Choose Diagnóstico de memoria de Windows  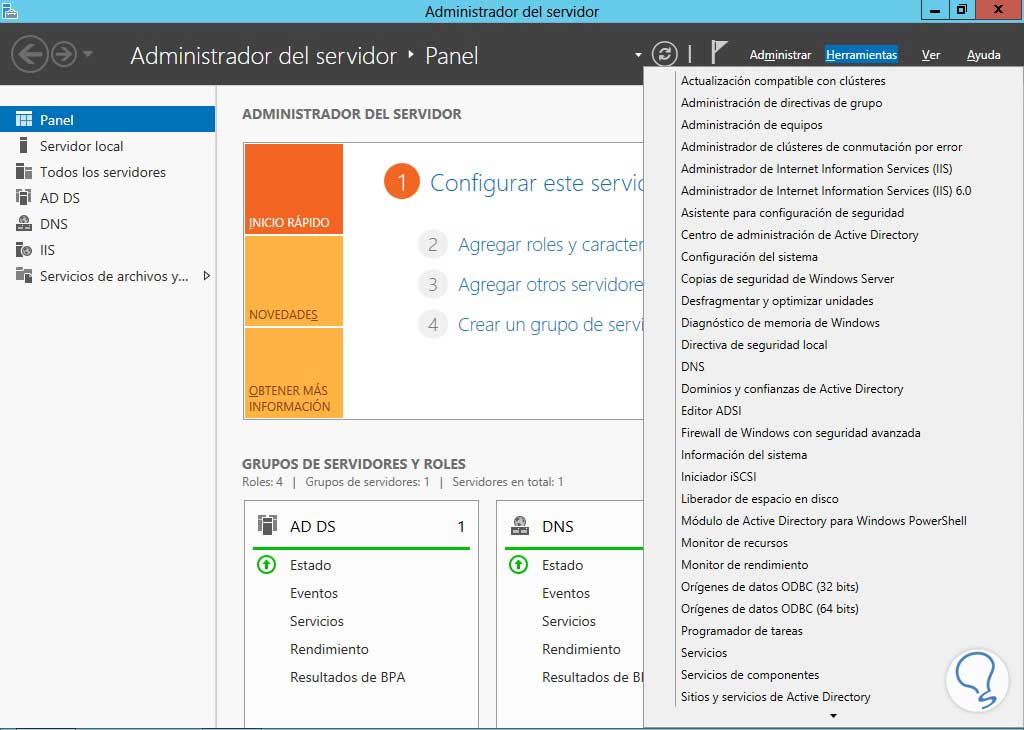[x=780, y=323]
